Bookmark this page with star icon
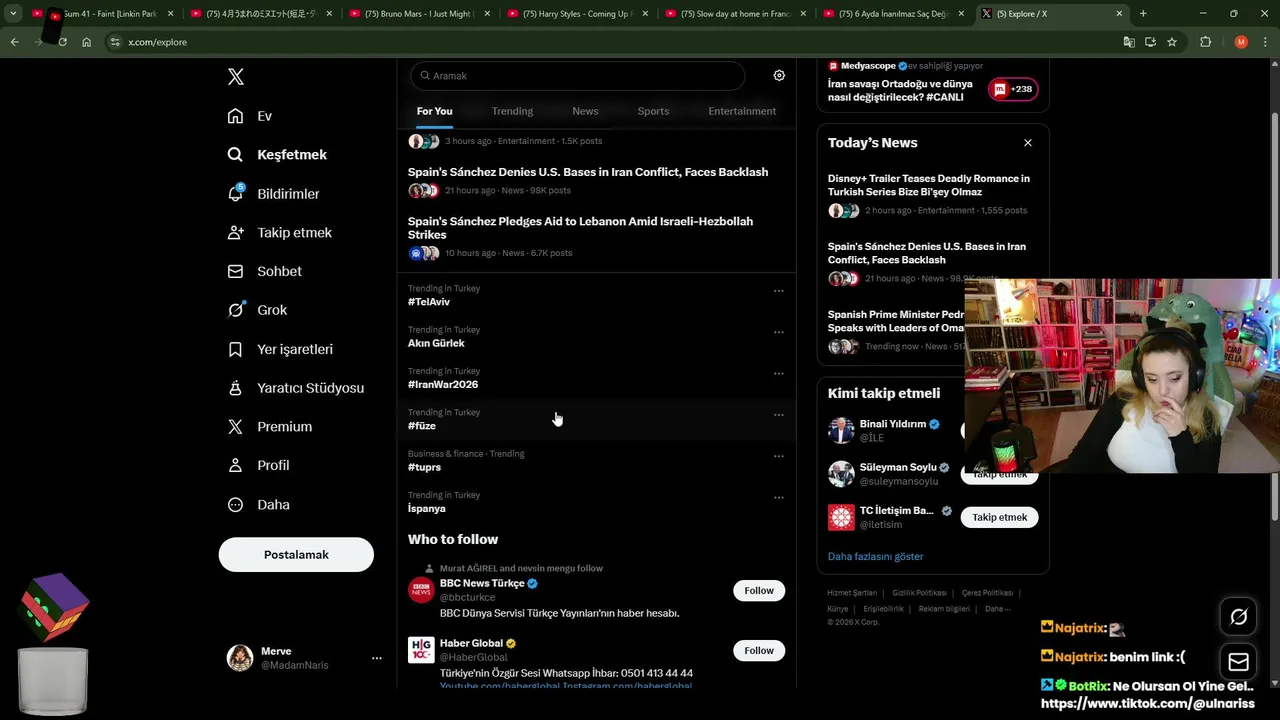The image size is (1280, 720). tap(1172, 42)
